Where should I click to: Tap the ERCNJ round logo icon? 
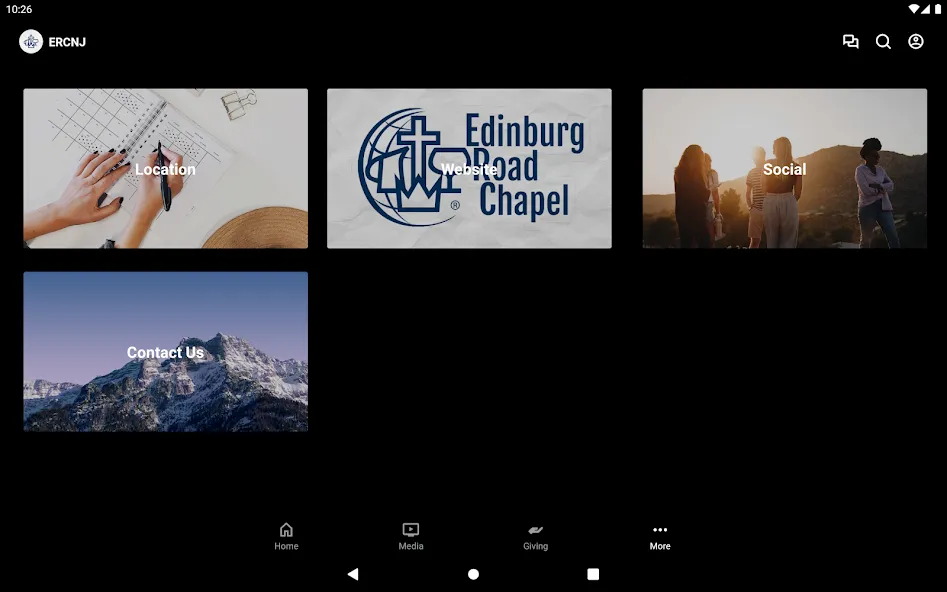click(x=31, y=42)
